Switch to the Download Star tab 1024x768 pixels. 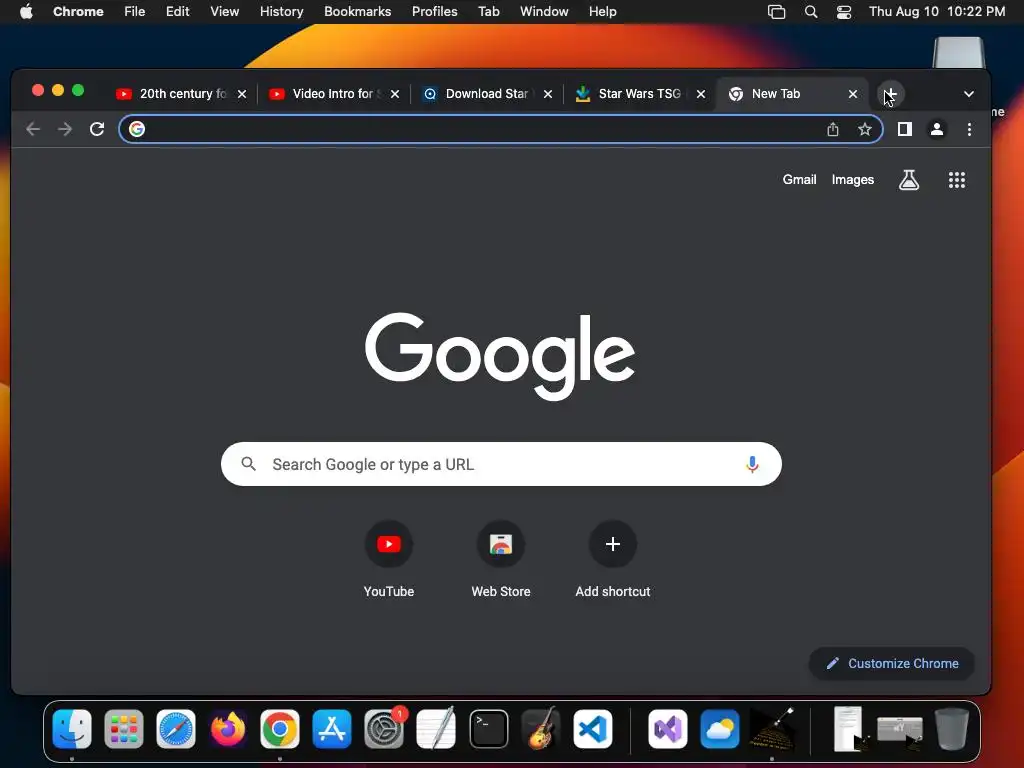pos(478,94)
